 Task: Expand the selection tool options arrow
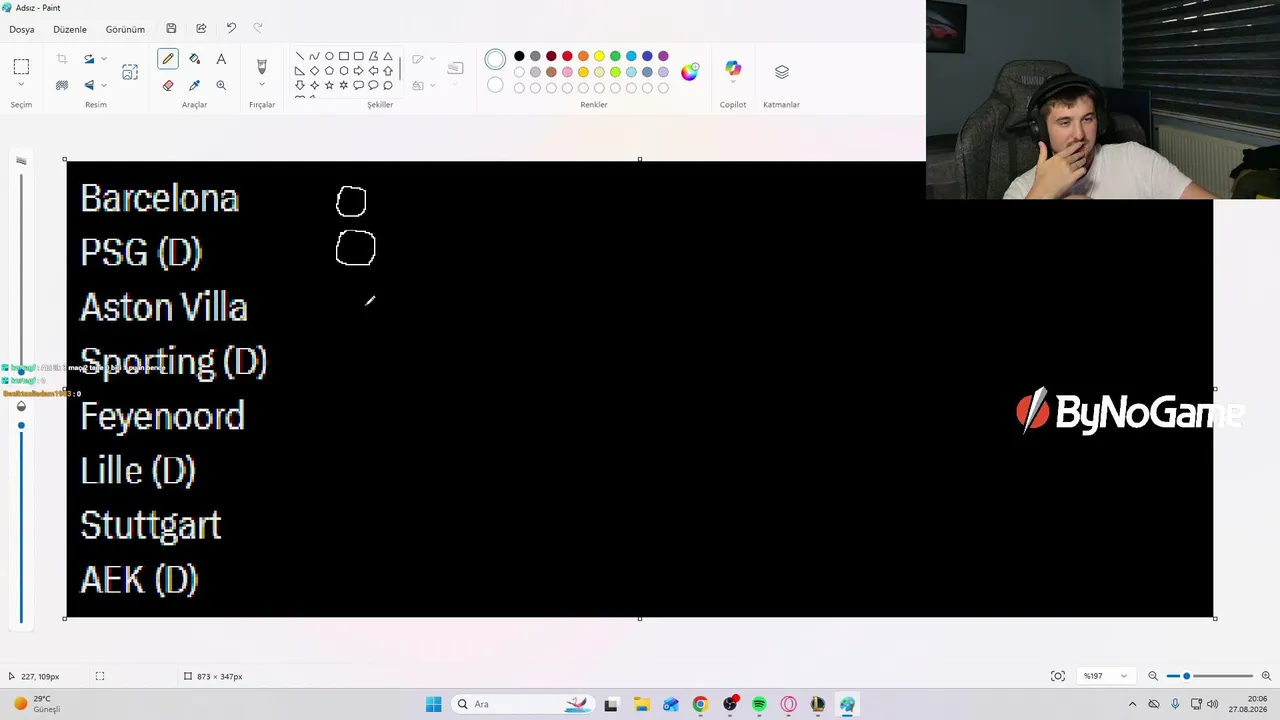tap(21, 86)
